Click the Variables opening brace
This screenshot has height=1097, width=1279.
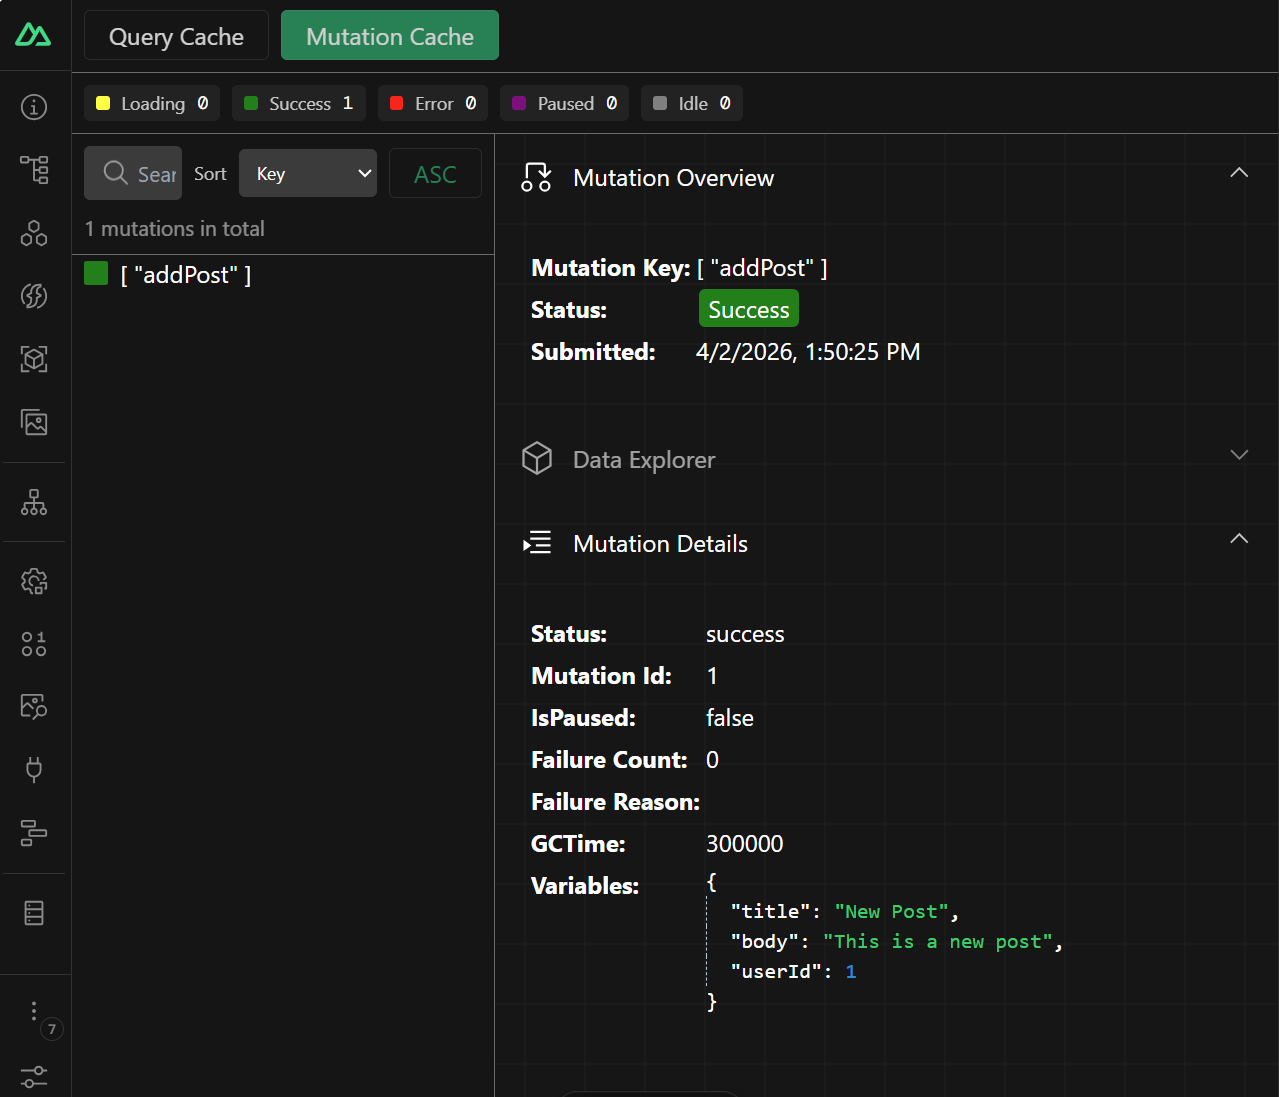(x=712, y=882)
